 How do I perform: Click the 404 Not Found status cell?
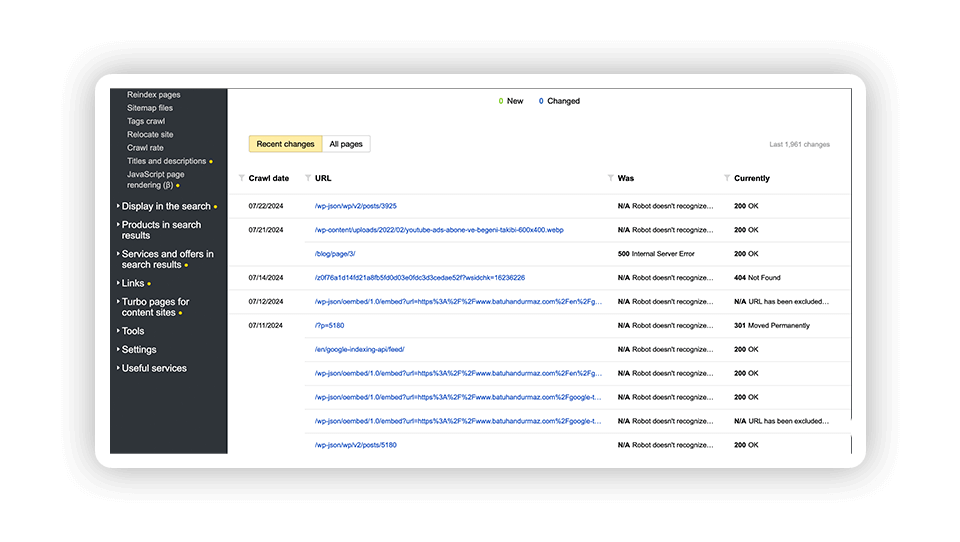click(757, 277)
